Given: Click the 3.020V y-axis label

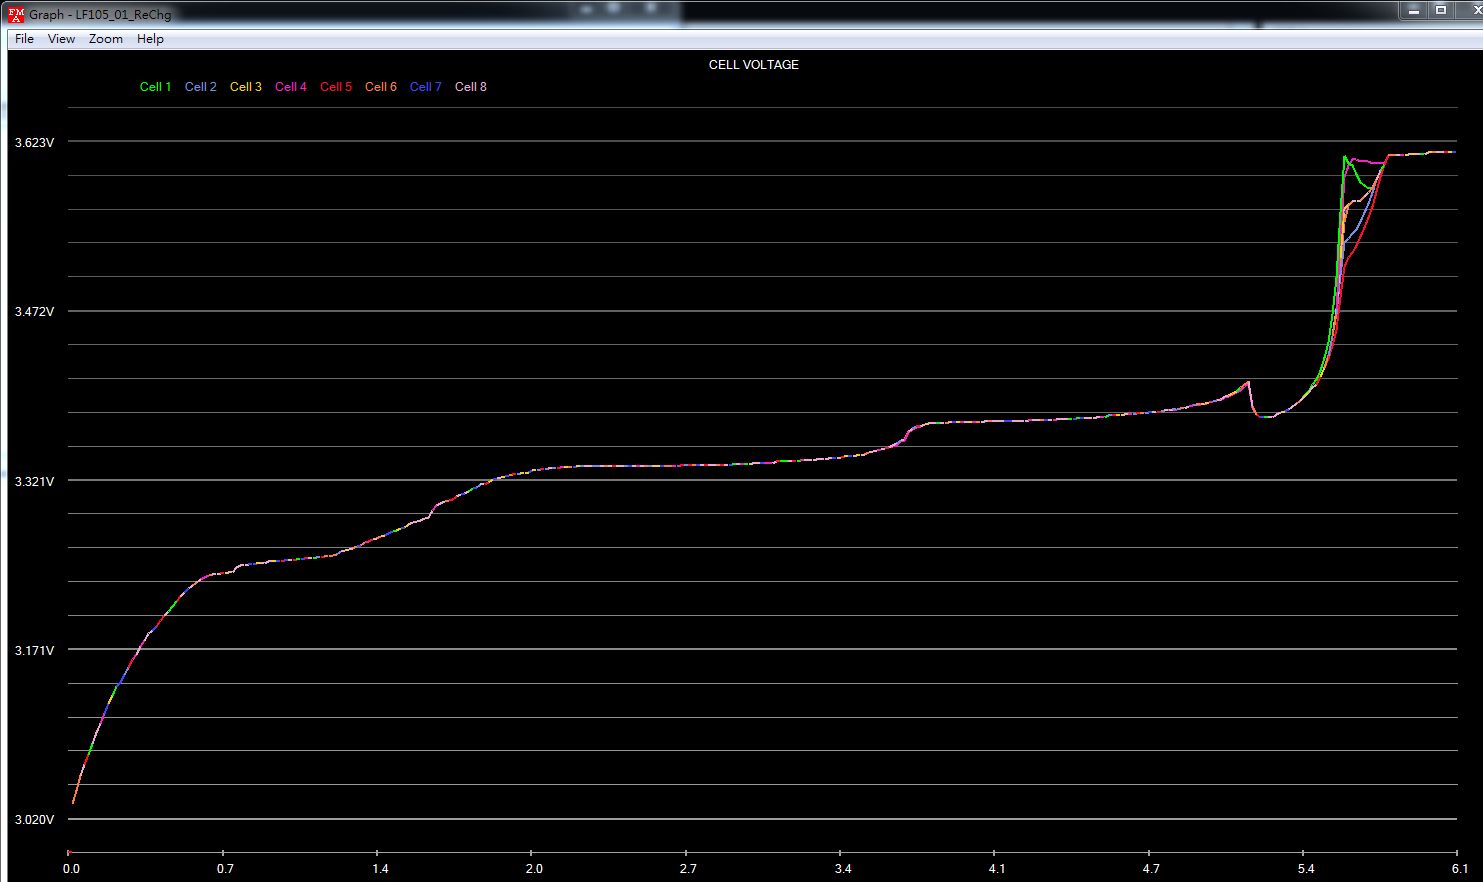Looking at the screenshot, I should pyautogui.click(x=34, y=820).
